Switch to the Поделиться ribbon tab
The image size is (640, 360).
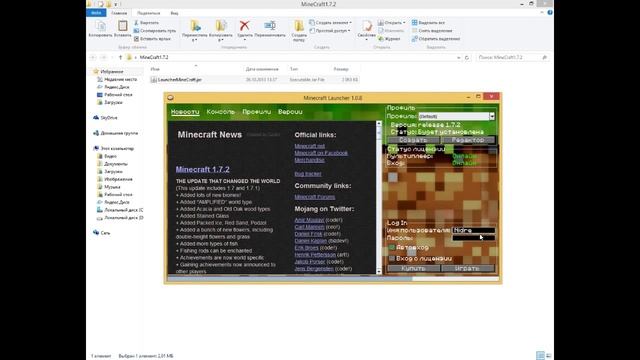(x=149, y=13)
